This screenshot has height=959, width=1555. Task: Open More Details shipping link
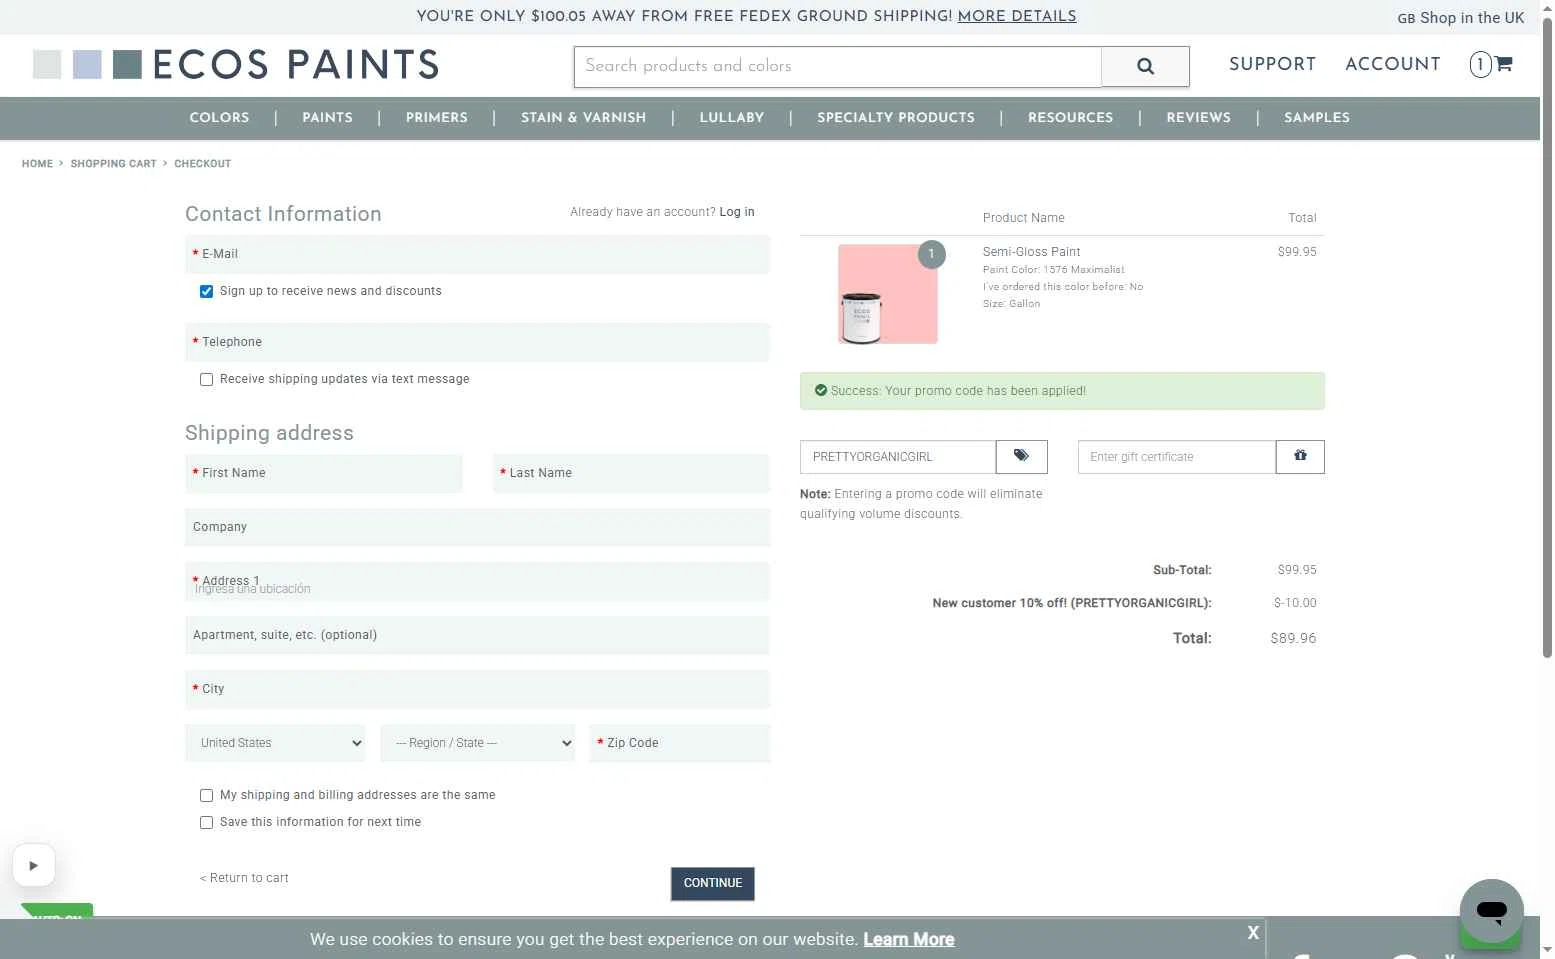pos(1017,16)
